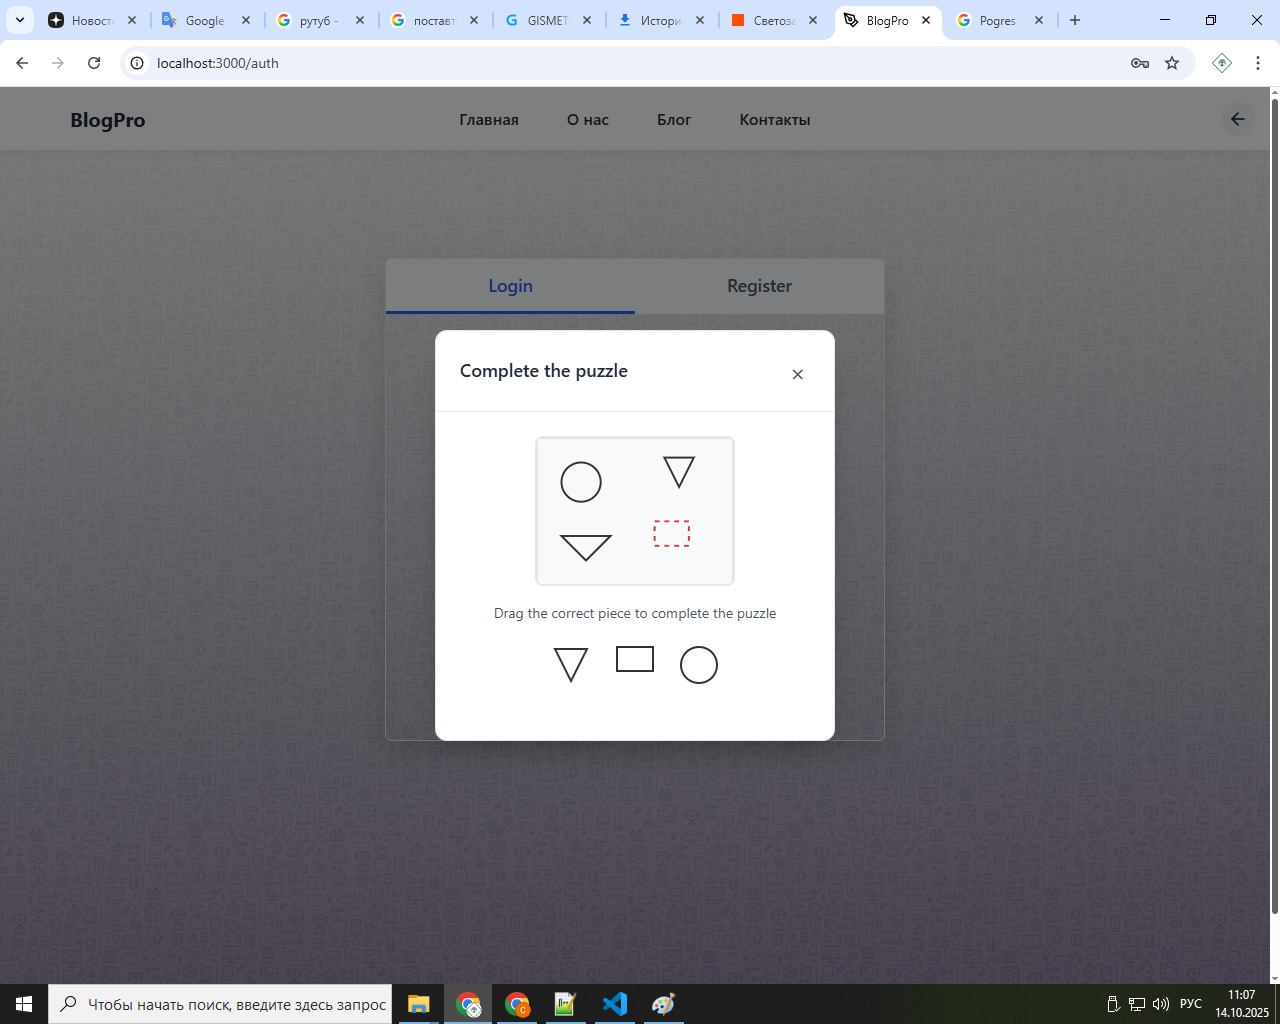The height and width of the screenshot is (1024, 1280).
Task: Click the red dashed puzzle drop slot
Action: point(672,534)
